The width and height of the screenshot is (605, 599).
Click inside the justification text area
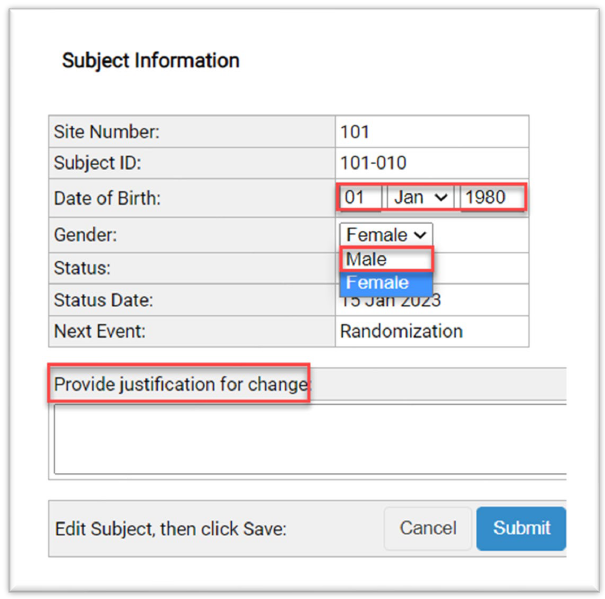pyautogui.click(x=308, y=438)
